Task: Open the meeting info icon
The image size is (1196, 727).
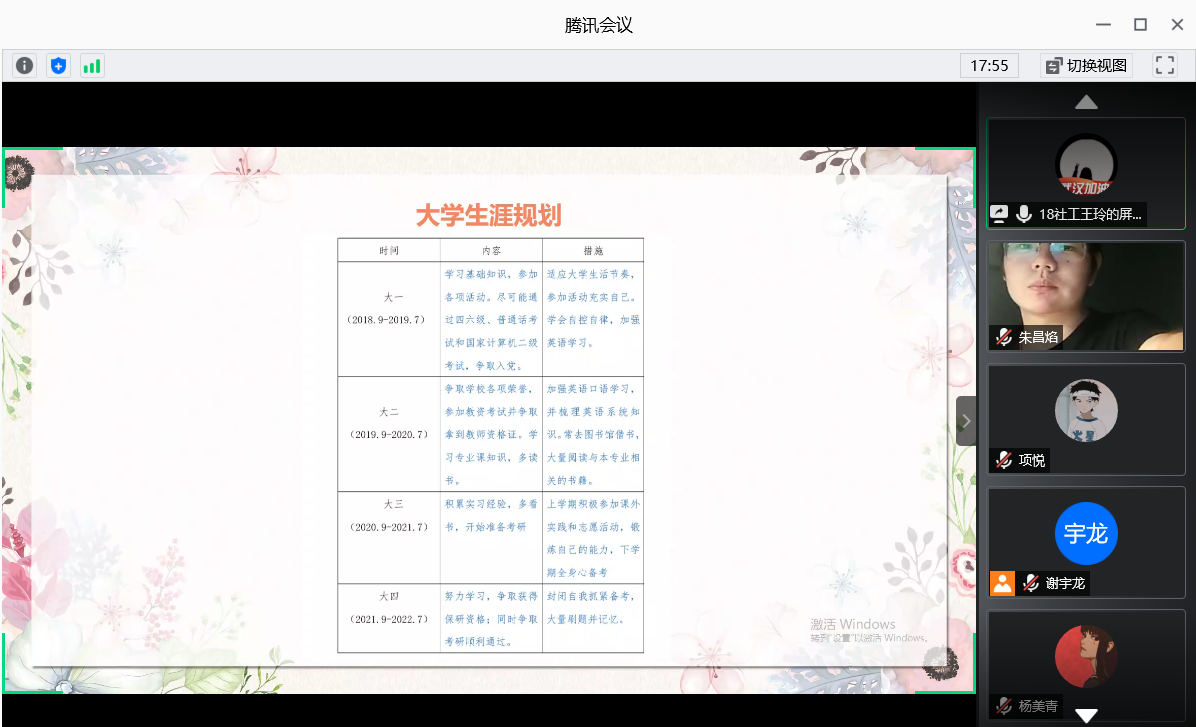Action: 24,66
